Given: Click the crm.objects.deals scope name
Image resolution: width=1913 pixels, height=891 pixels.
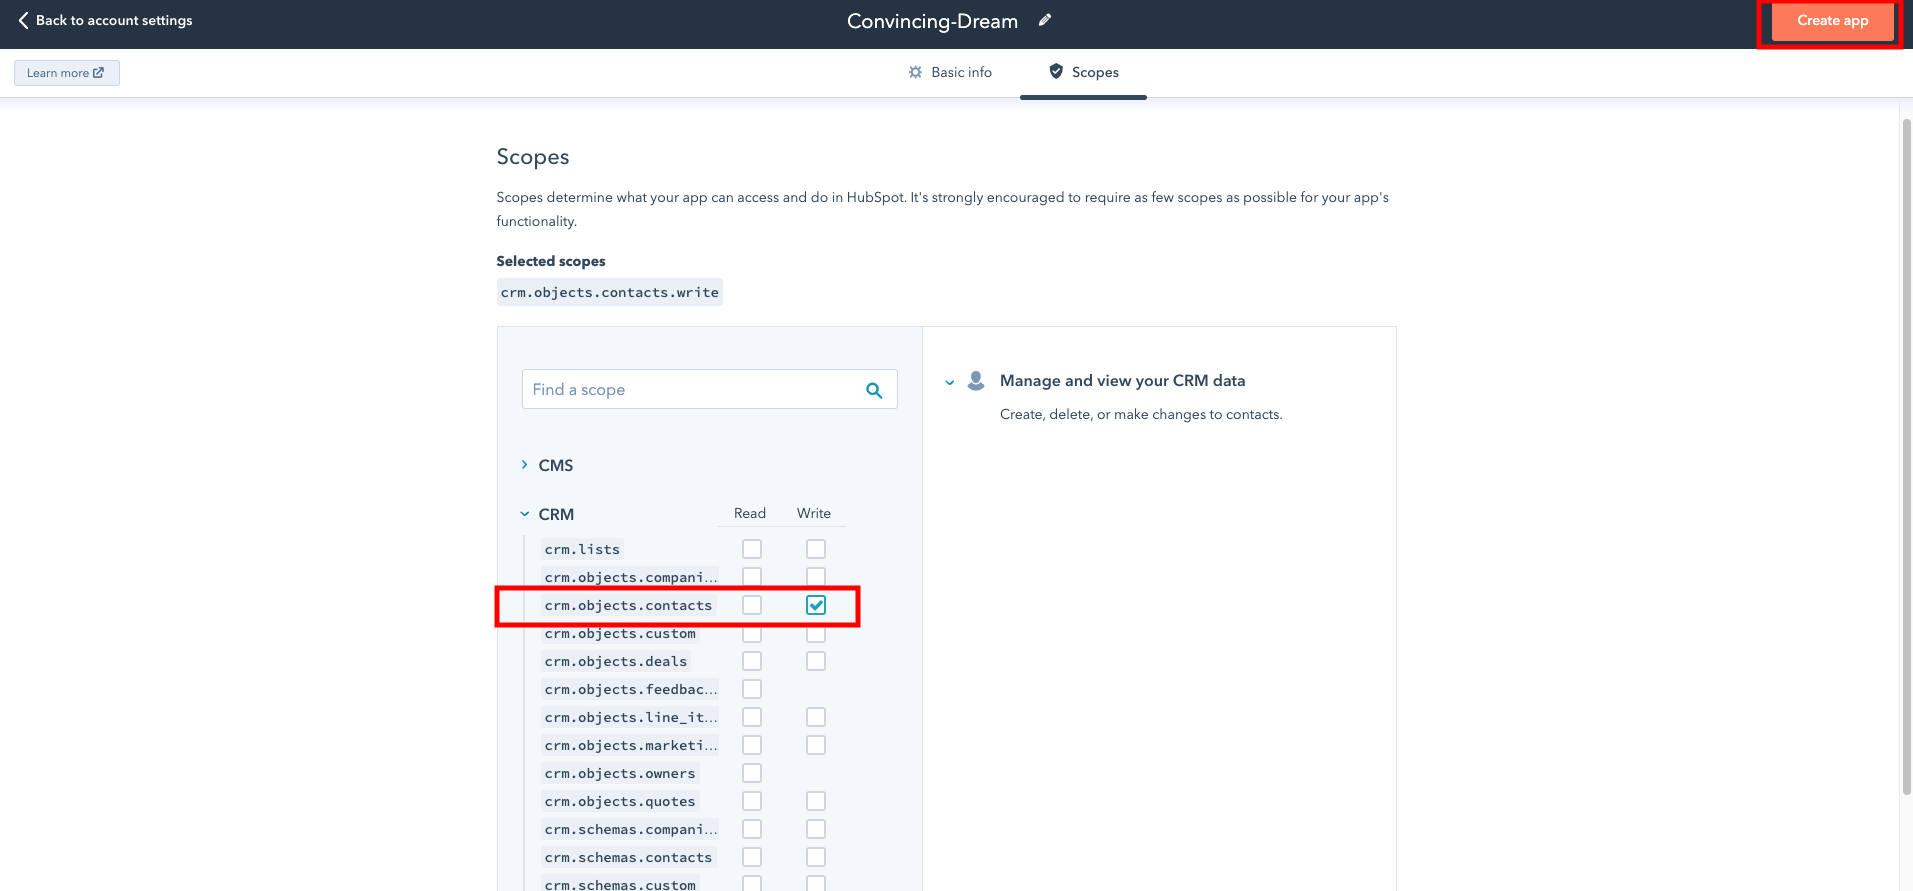Looking at the screenshot, I should point(616,661).
